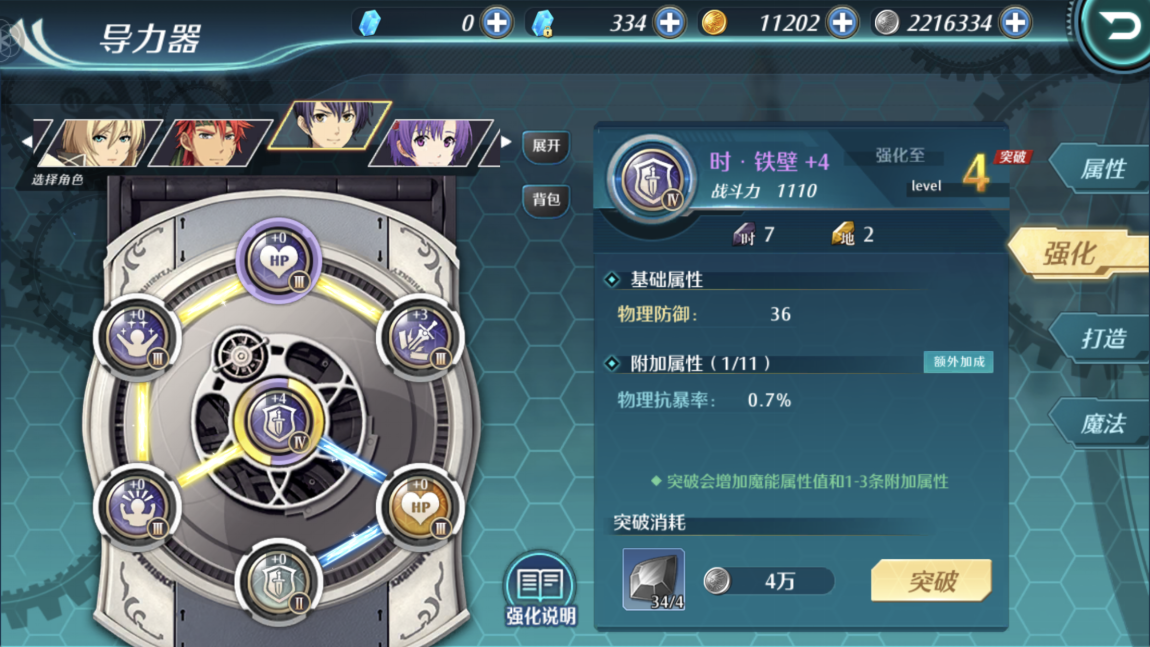Viewport: 1150px width, 647px height.
Task: Add more blue gems with plus button
Action: click(x=497, y=23)
